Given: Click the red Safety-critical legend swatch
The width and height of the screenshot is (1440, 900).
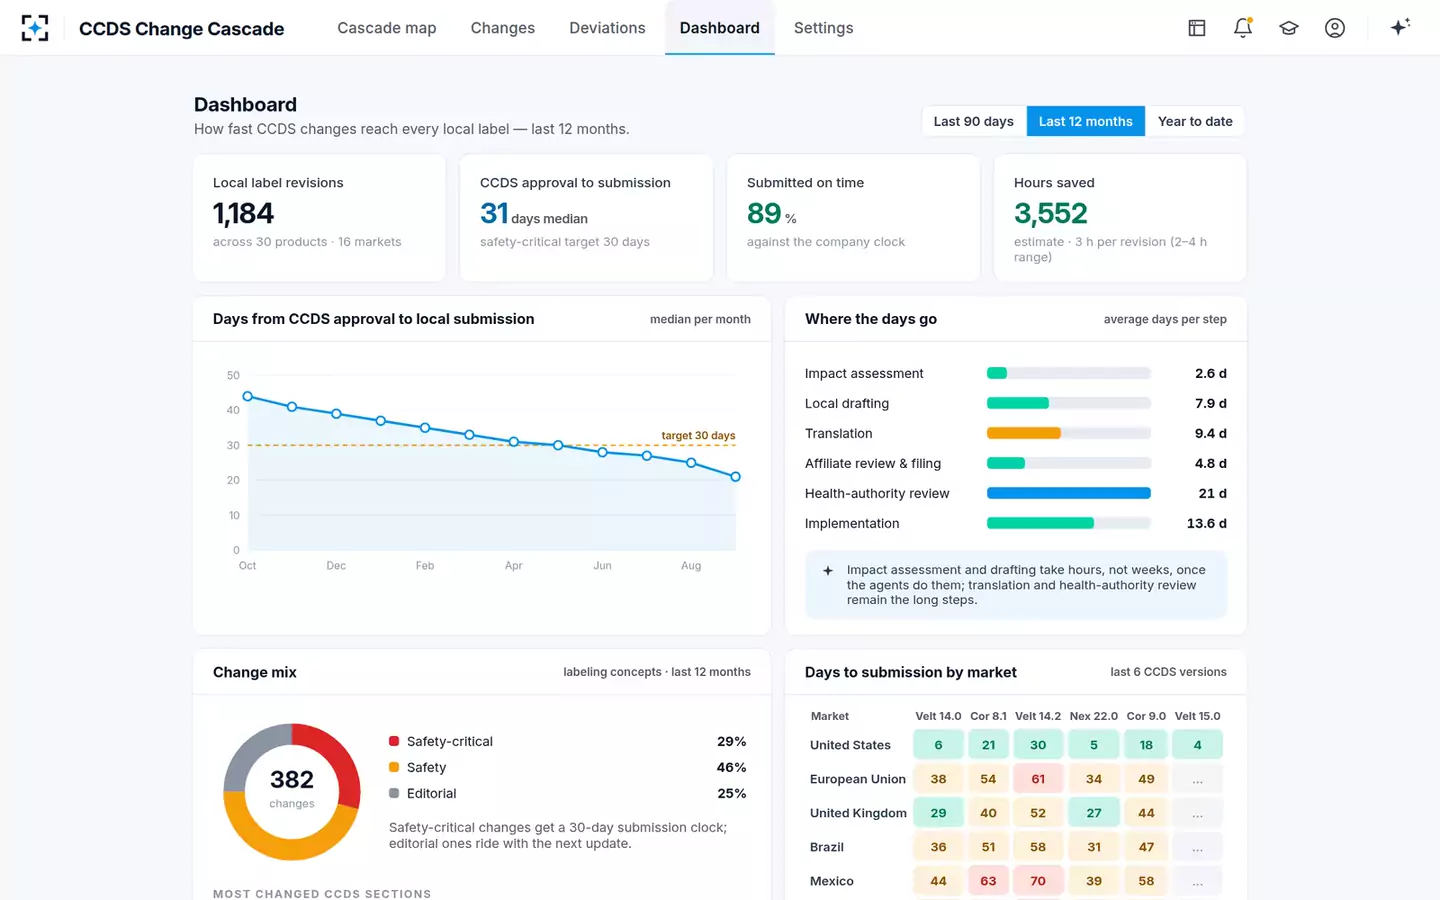Looking at the screenshot, I should [394, 741].
